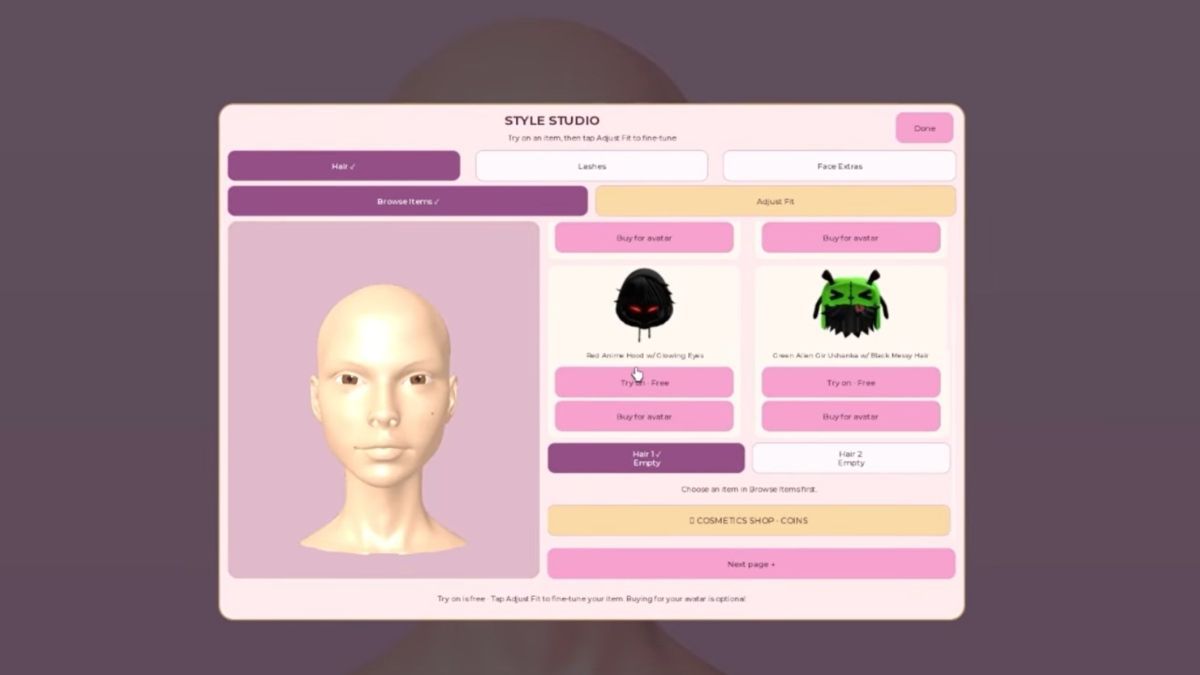The height and width of the screenshot is (675, 1200).
Task: Buy Red Anime Hood for avatar
Action: pyautogui.click(x=644, y=416)
